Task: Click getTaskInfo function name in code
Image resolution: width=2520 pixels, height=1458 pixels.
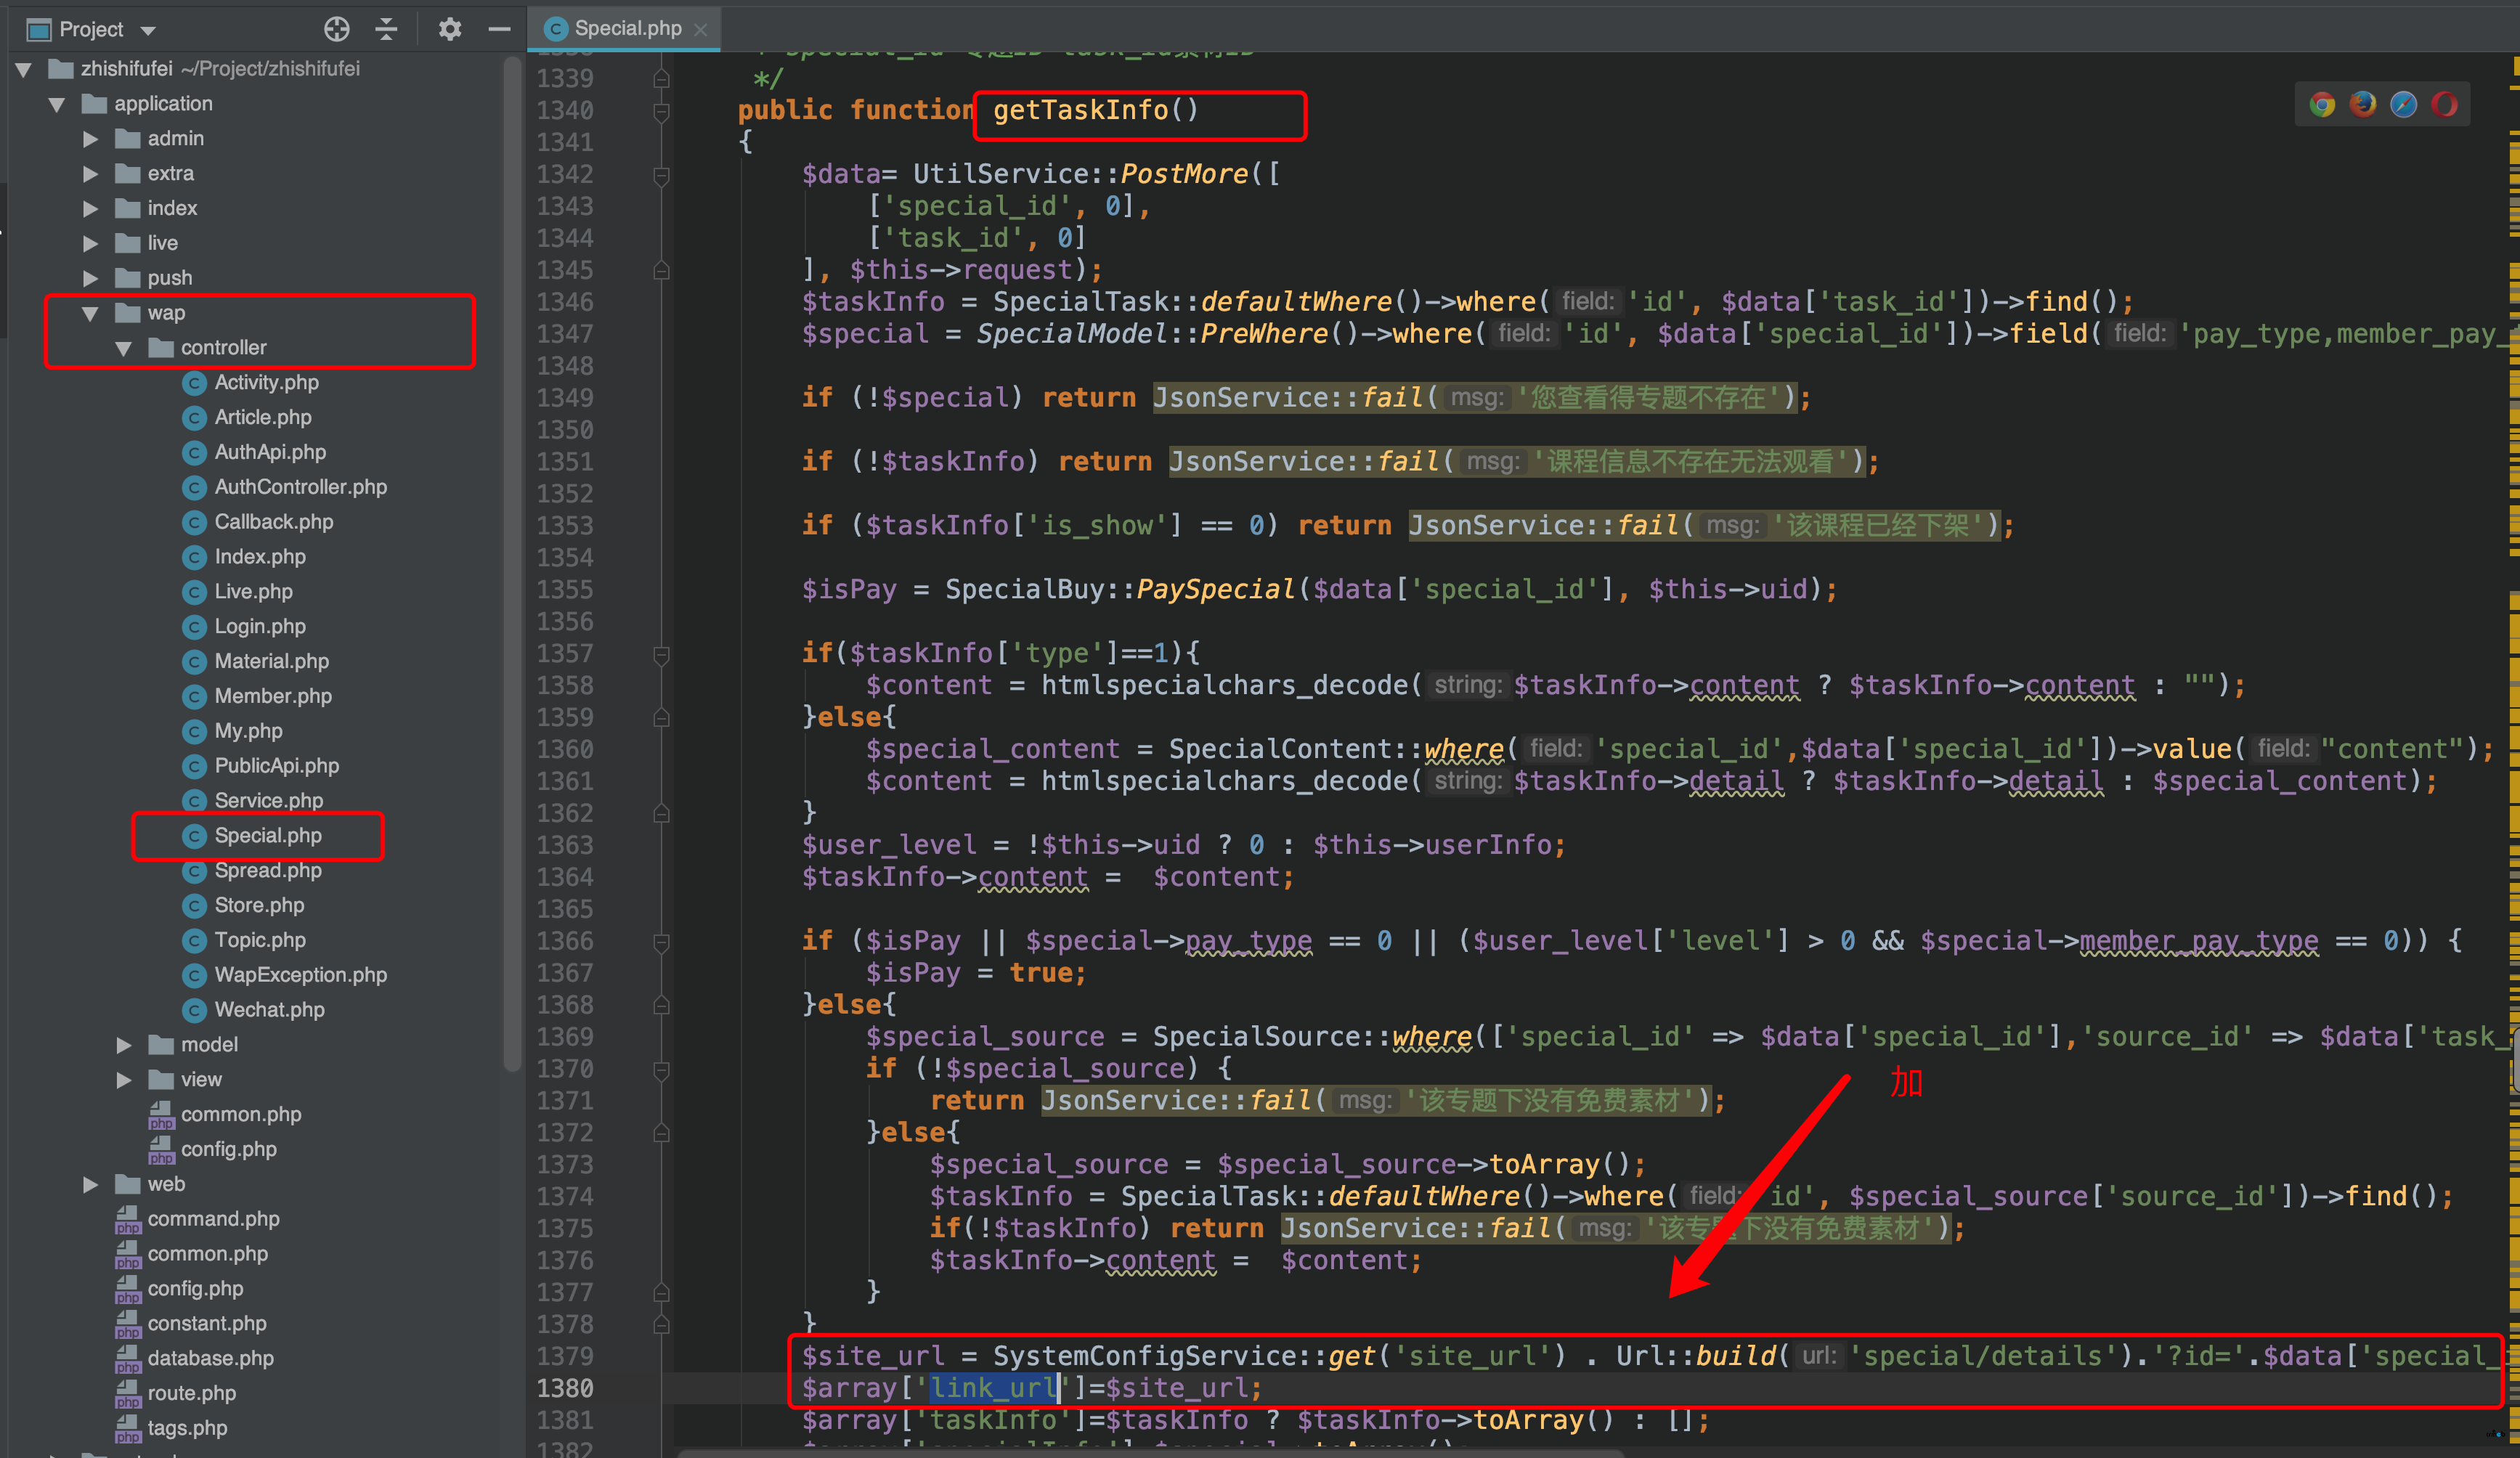Action: (x=1081, y=110)
